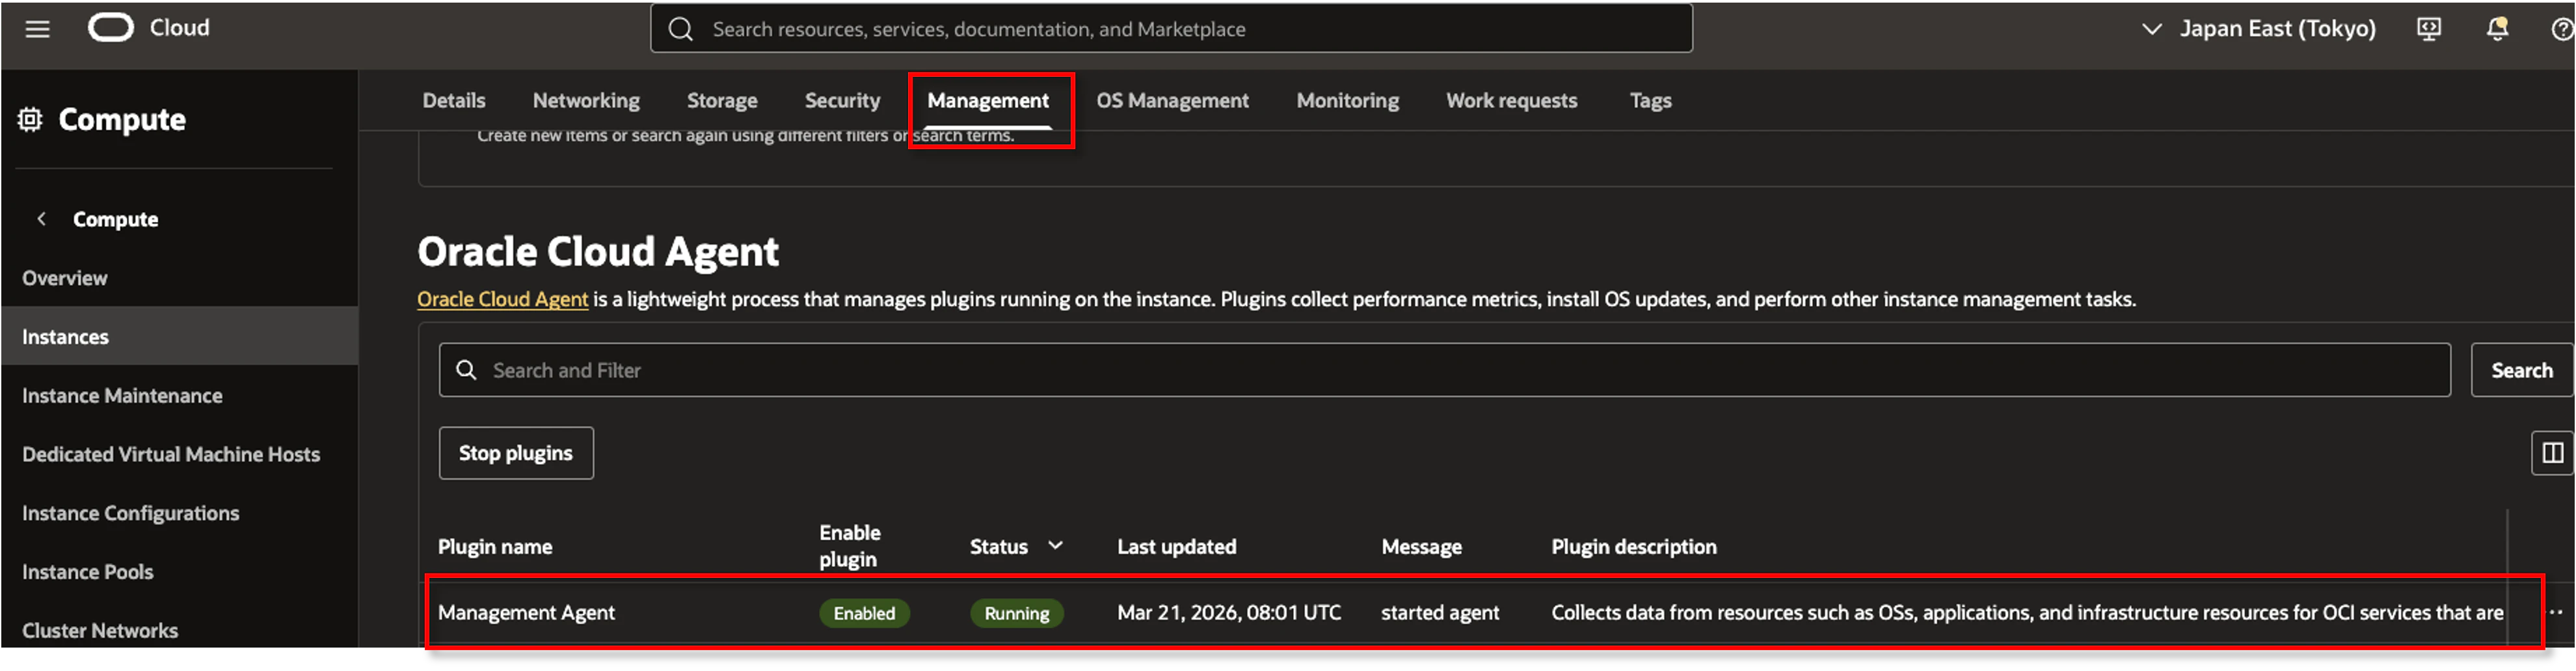The height and width of the screenshot is (671, 2576).
Task: View the Work requests tab
Action: click(x=1511, y=100)
